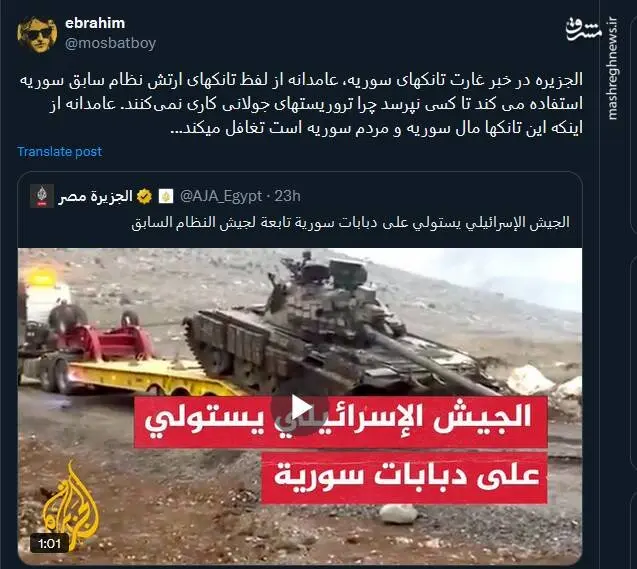Click the gold verified badge
This screenshot has width=637, height=569.
[x=144, y=197]
